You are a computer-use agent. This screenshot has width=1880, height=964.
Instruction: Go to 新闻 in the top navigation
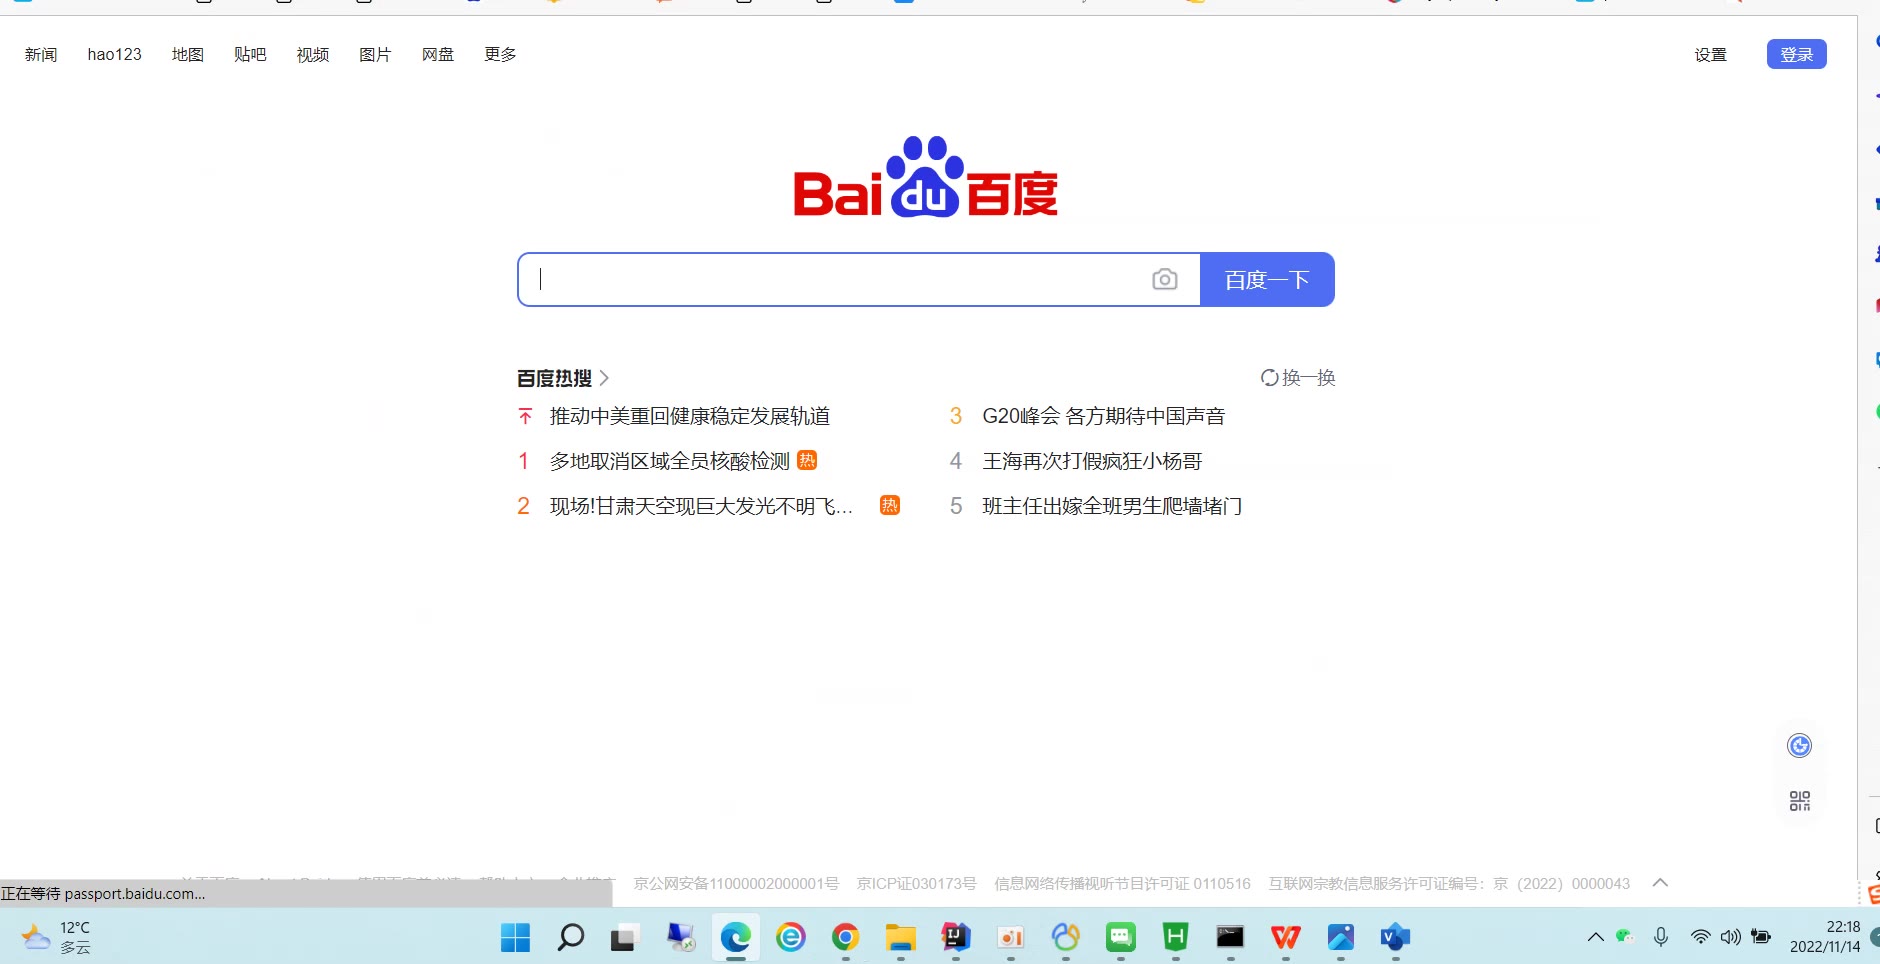pos(41,54)
